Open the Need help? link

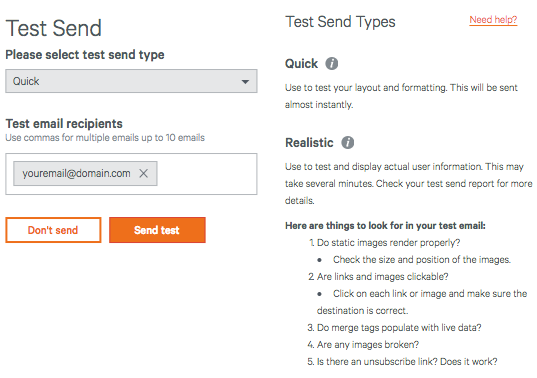pyautogui.click(x=493, y=20)
